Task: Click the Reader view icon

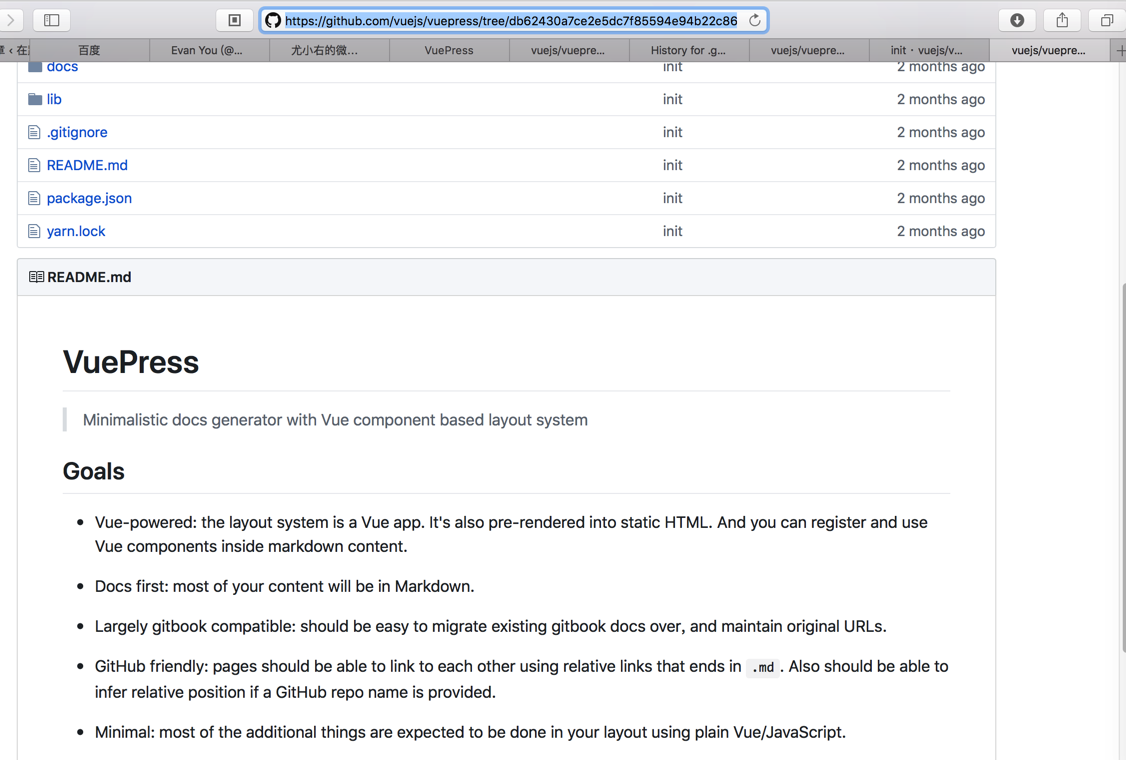Action: click(x=235, y=20)
